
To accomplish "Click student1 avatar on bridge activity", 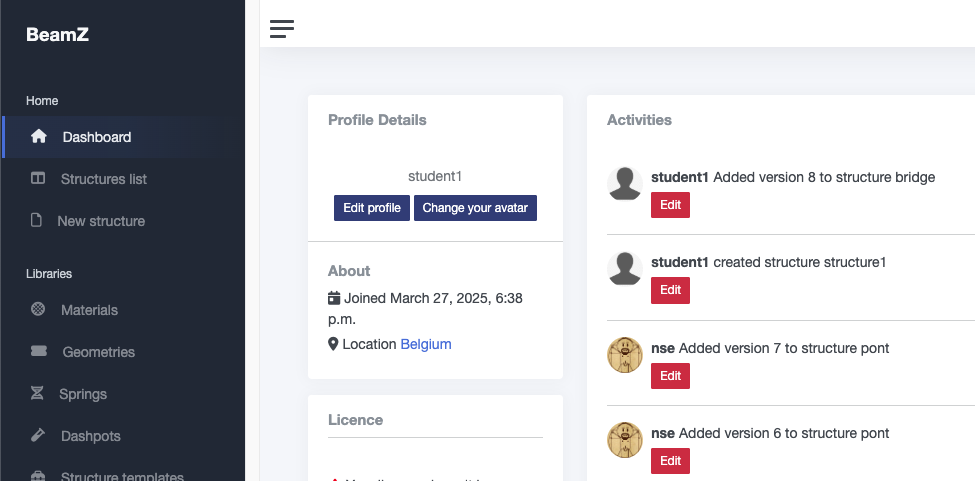I will pyautogui.click(x=625, y=183).
